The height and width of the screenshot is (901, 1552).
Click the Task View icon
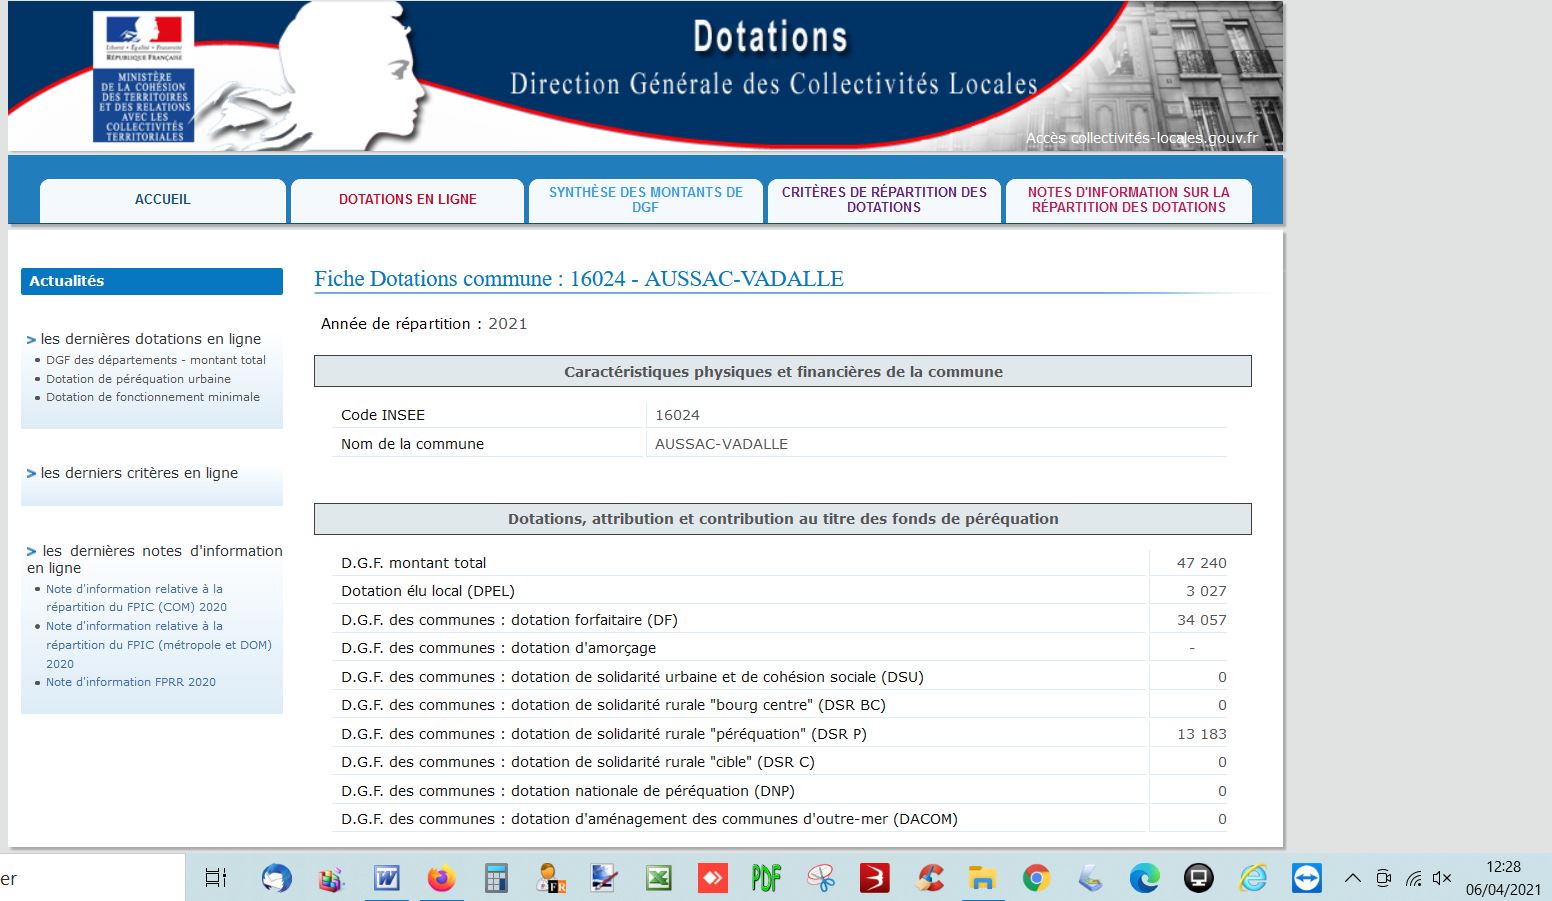(216, 879)
